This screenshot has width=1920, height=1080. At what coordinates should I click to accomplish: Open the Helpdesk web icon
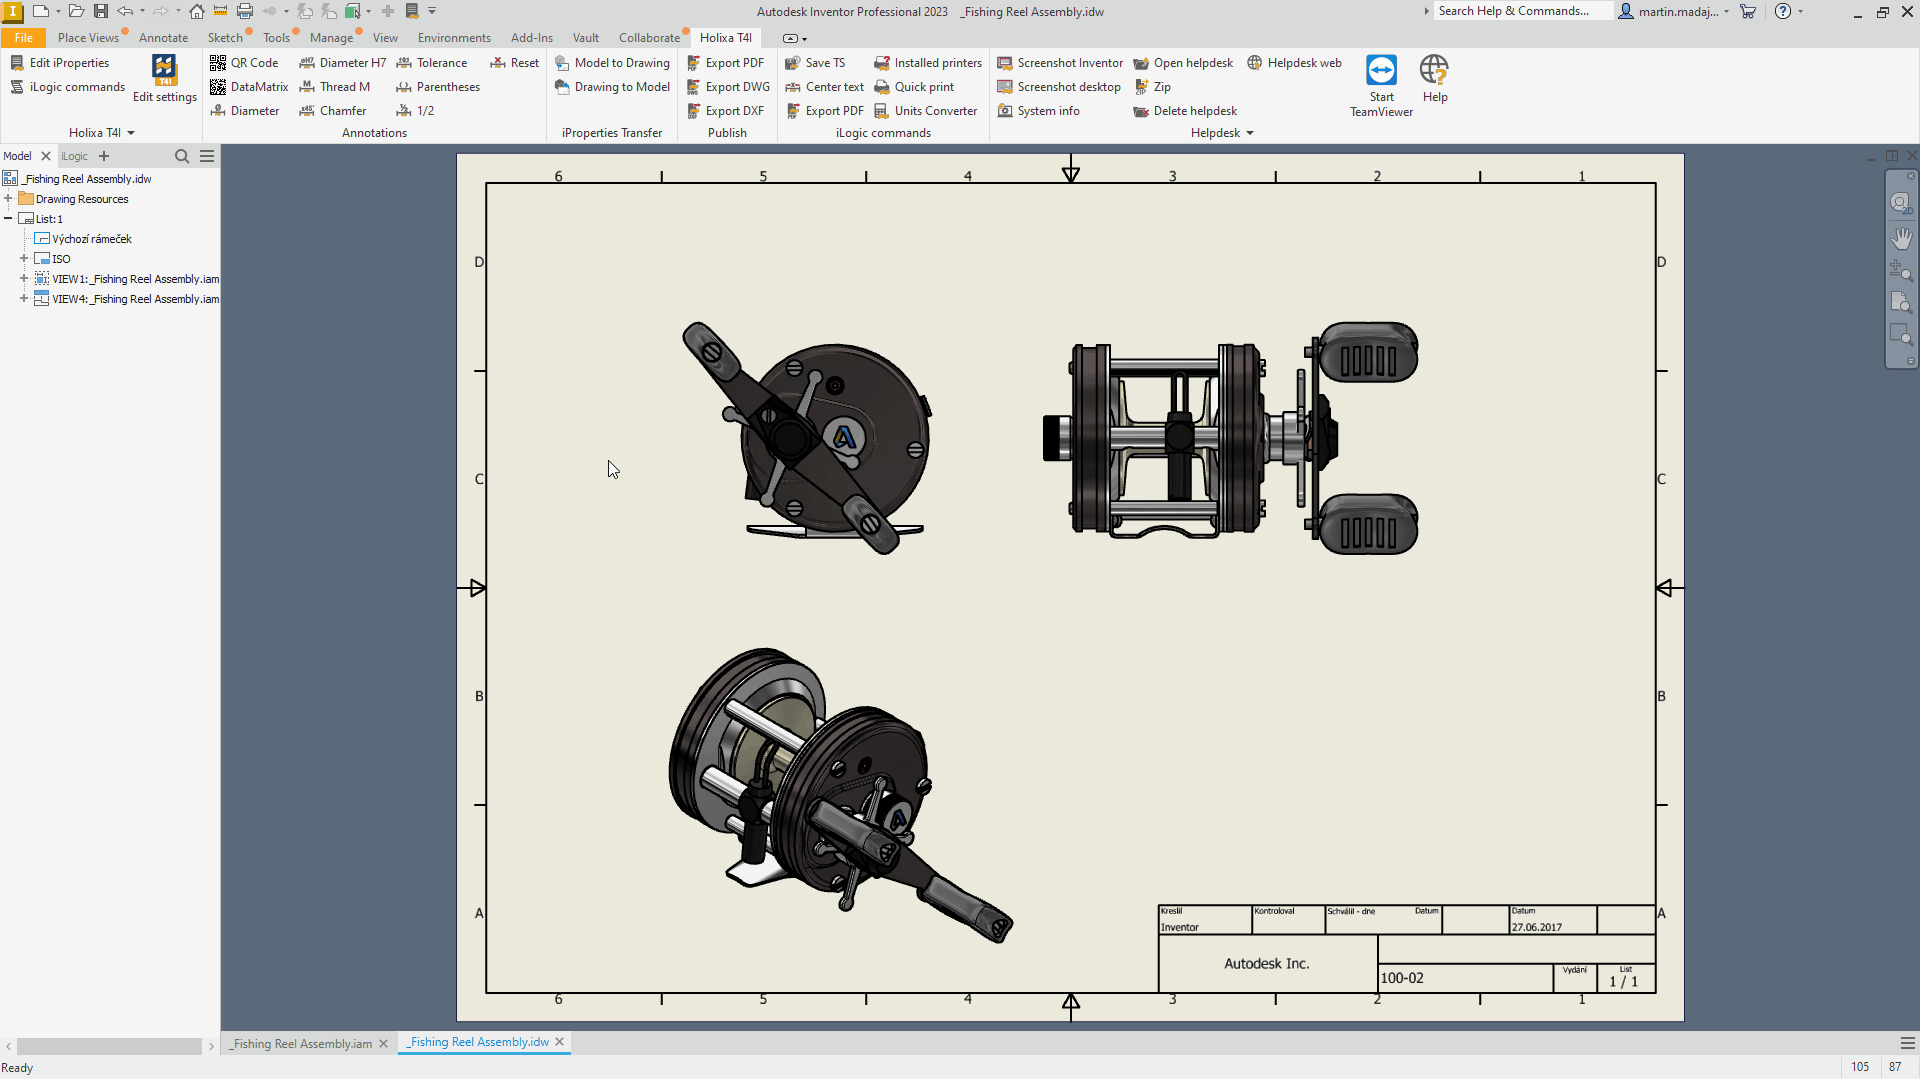[x=1255, y=63]
